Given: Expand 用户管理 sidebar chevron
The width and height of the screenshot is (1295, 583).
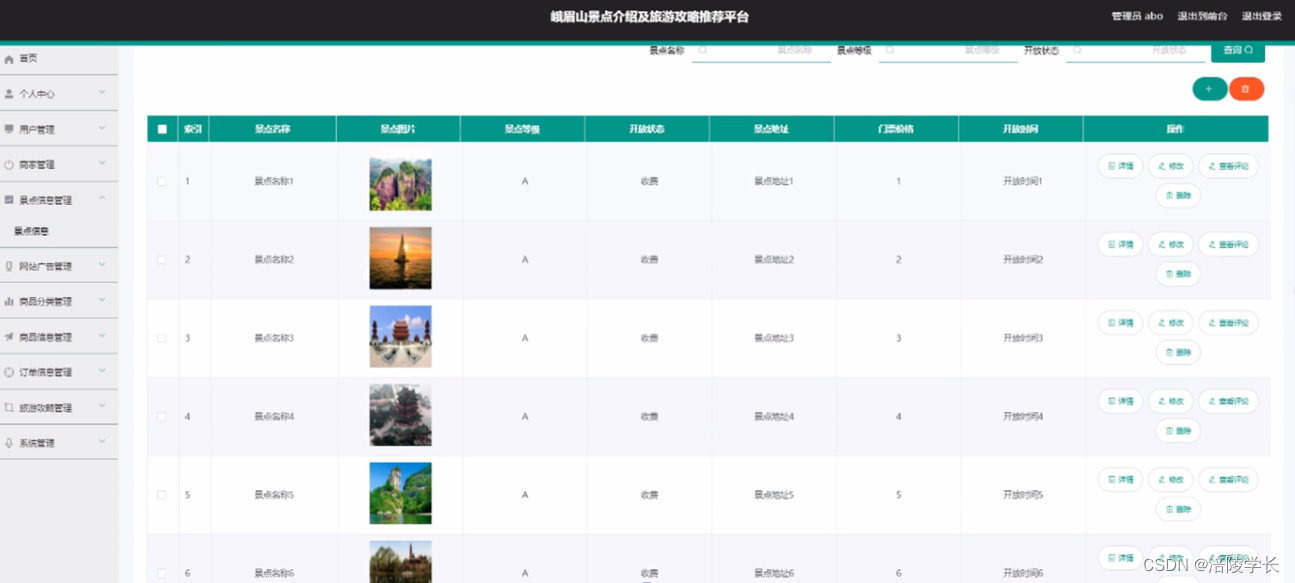Looking at the screenshot, I should click(102, 128).
